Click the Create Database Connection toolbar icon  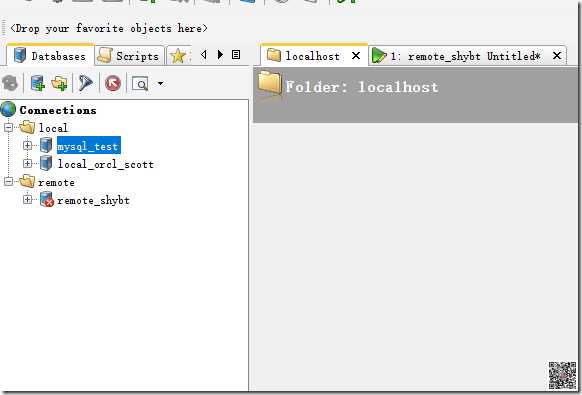(x=37, y=83)
